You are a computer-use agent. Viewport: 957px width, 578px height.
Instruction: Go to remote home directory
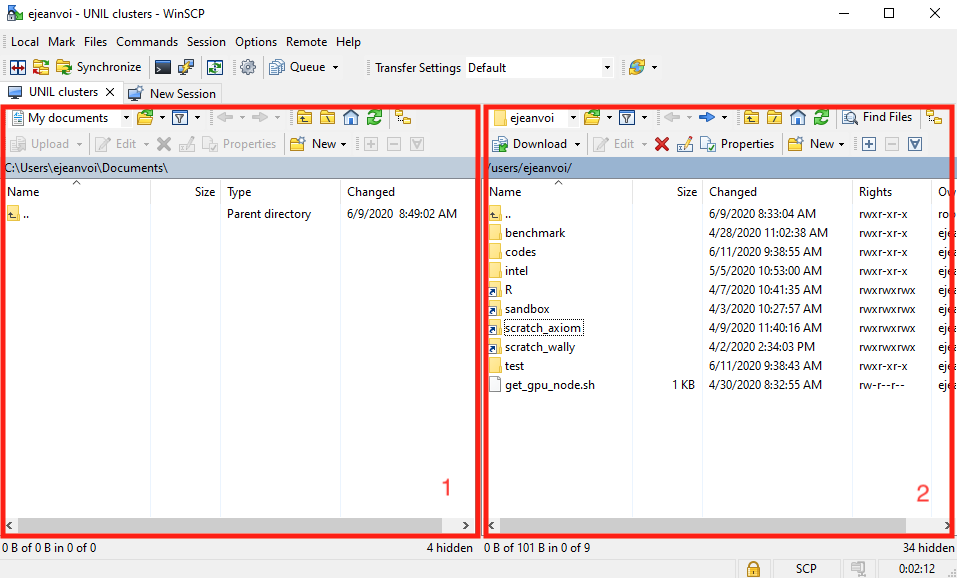(x=797, y=118)
